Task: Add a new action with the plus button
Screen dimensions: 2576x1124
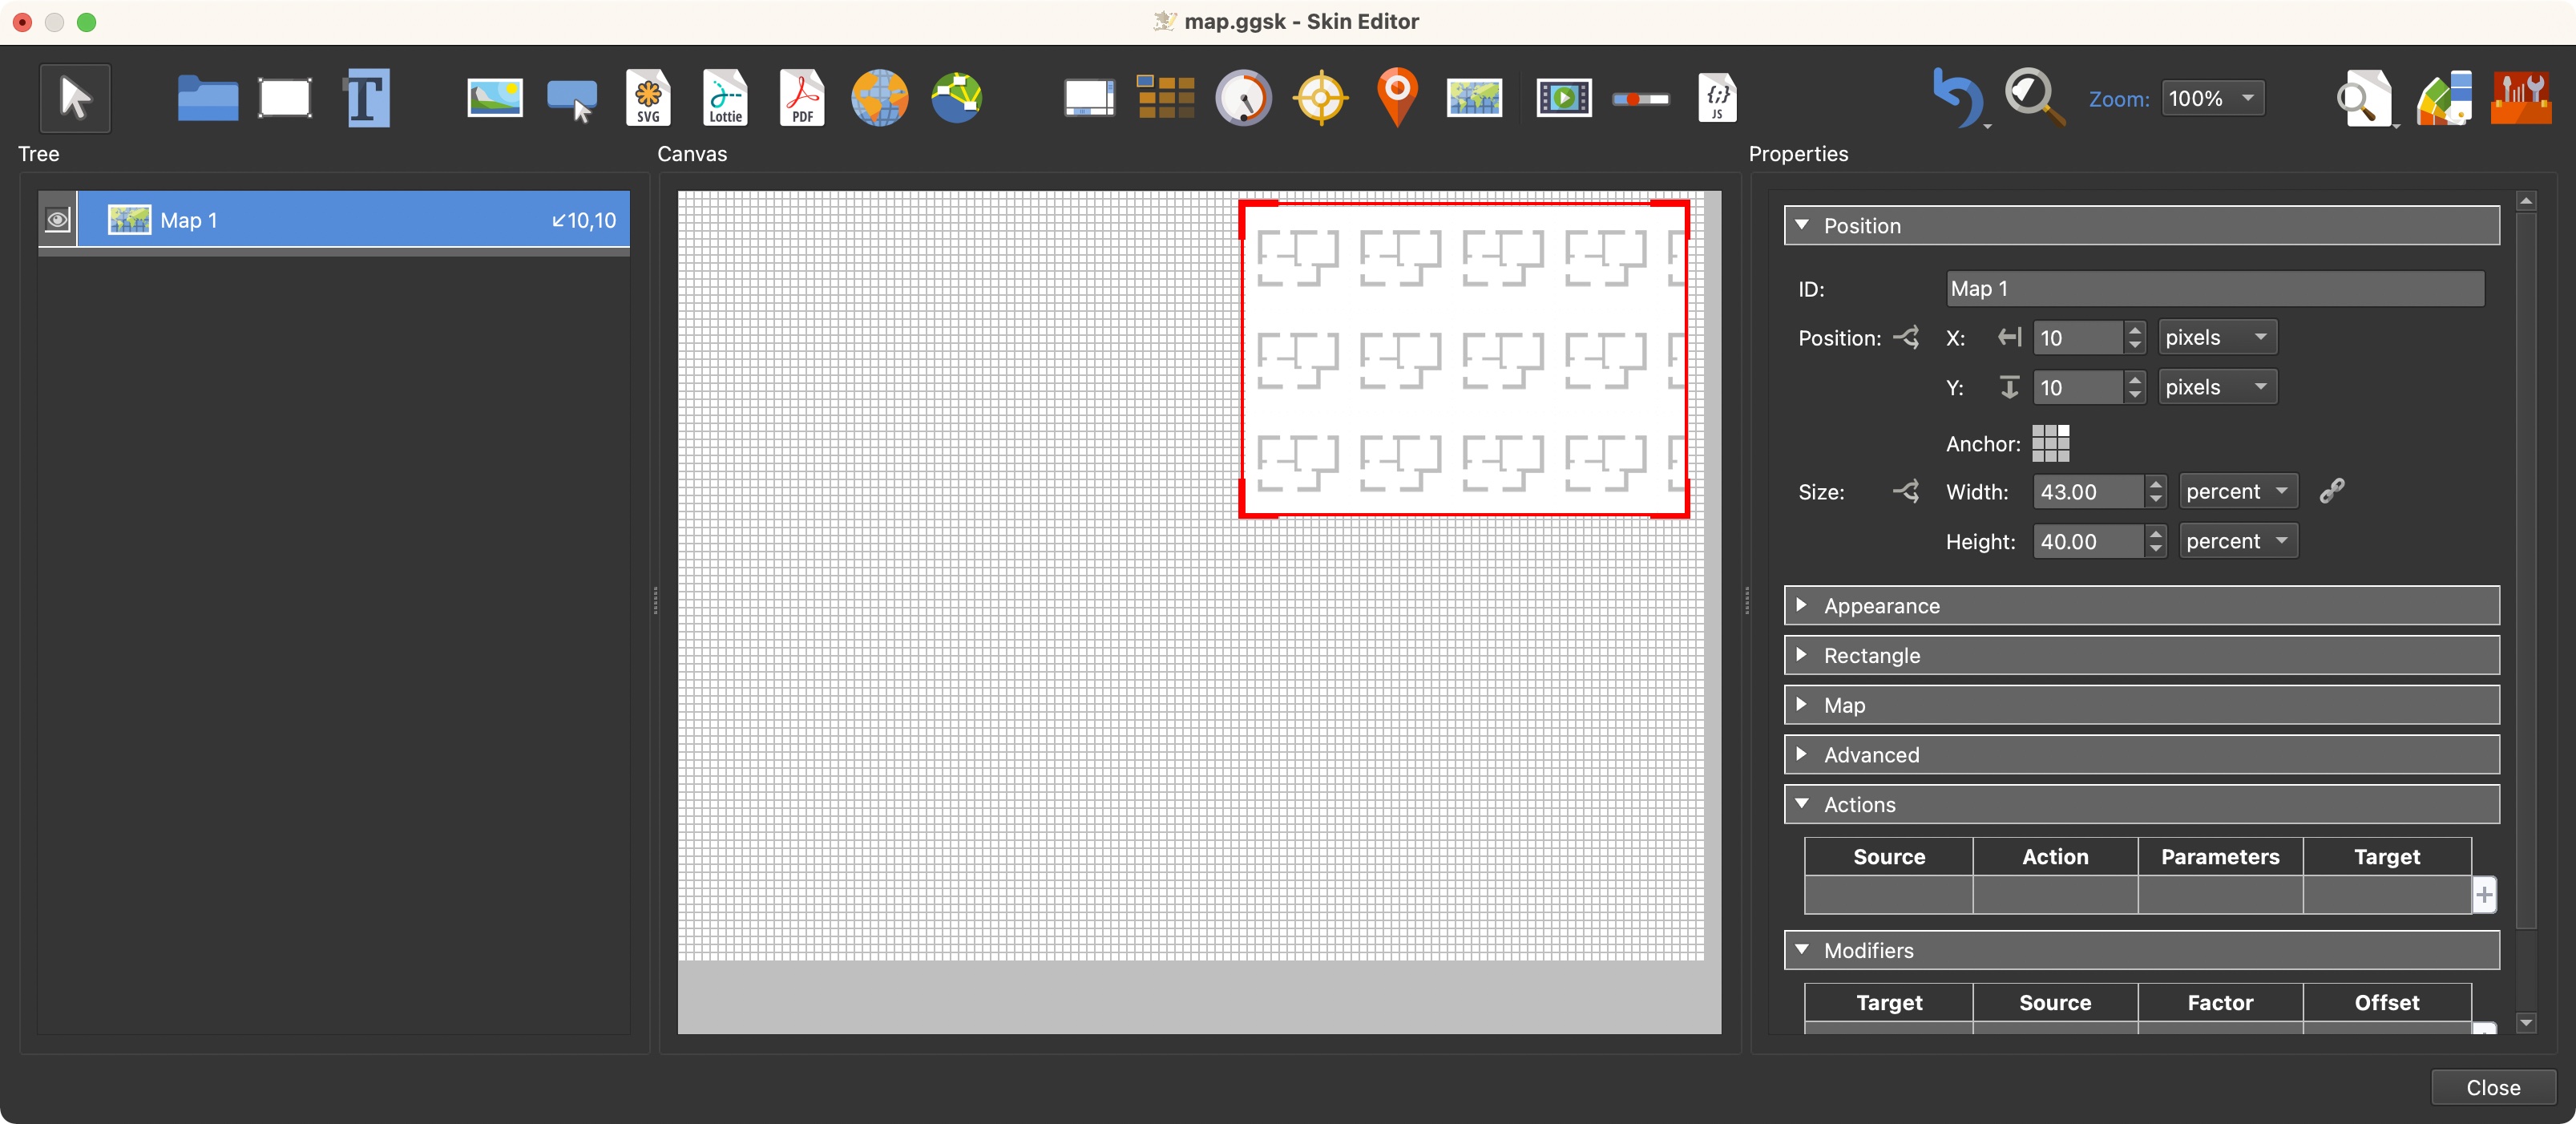Action: pyautogui.click(x=2484, y=894)
